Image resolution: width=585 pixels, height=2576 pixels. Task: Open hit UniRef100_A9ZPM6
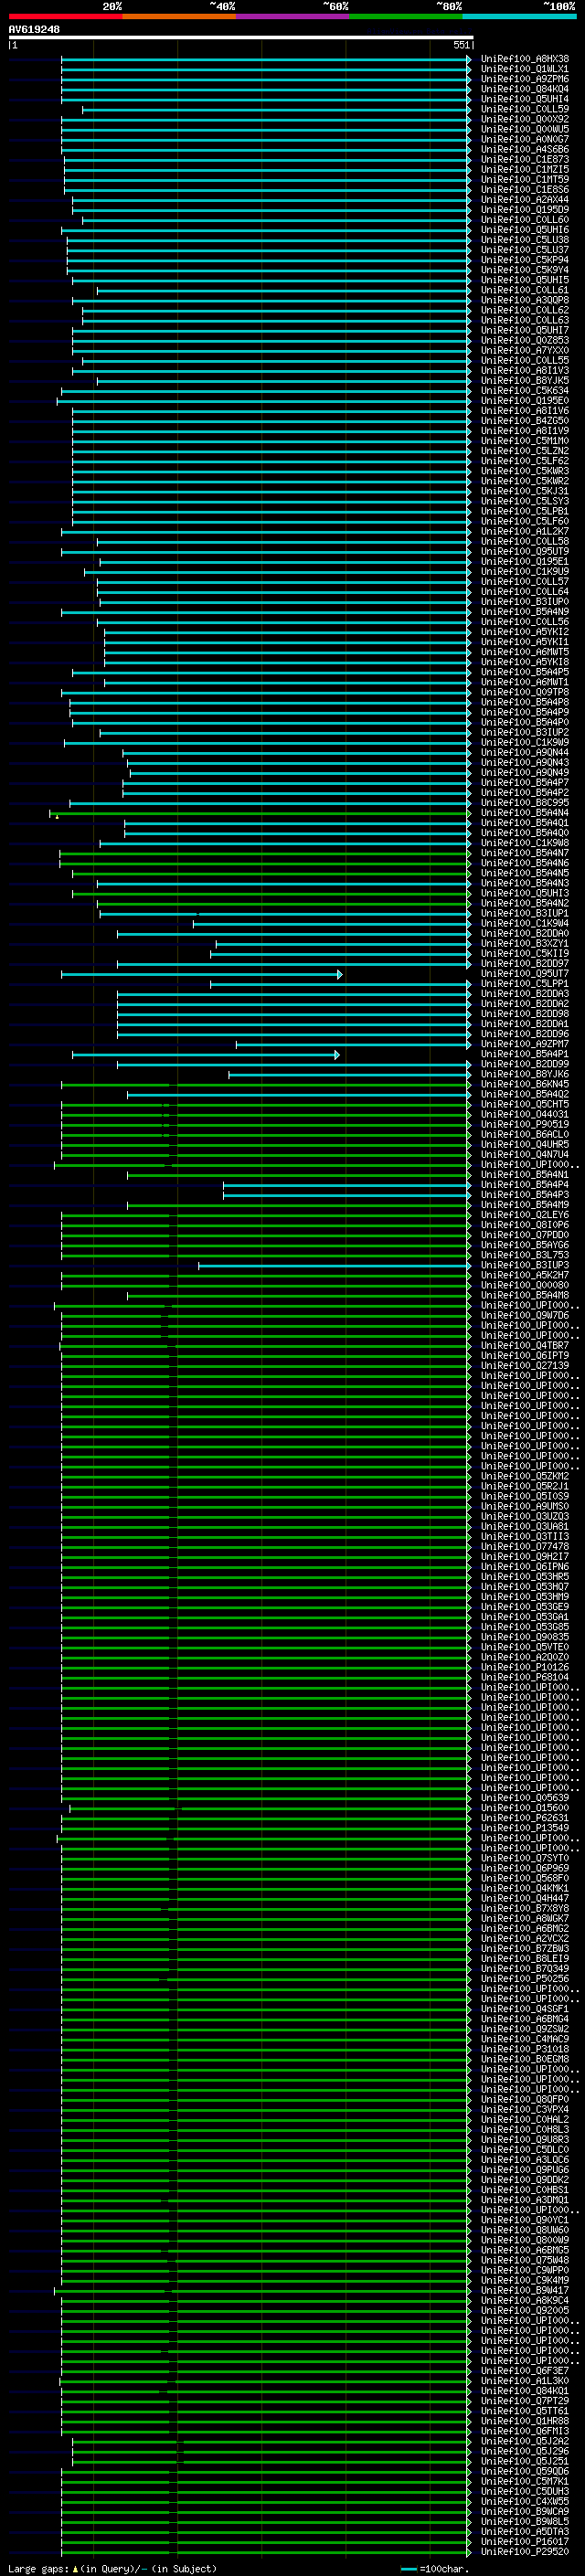pos(525,79)
